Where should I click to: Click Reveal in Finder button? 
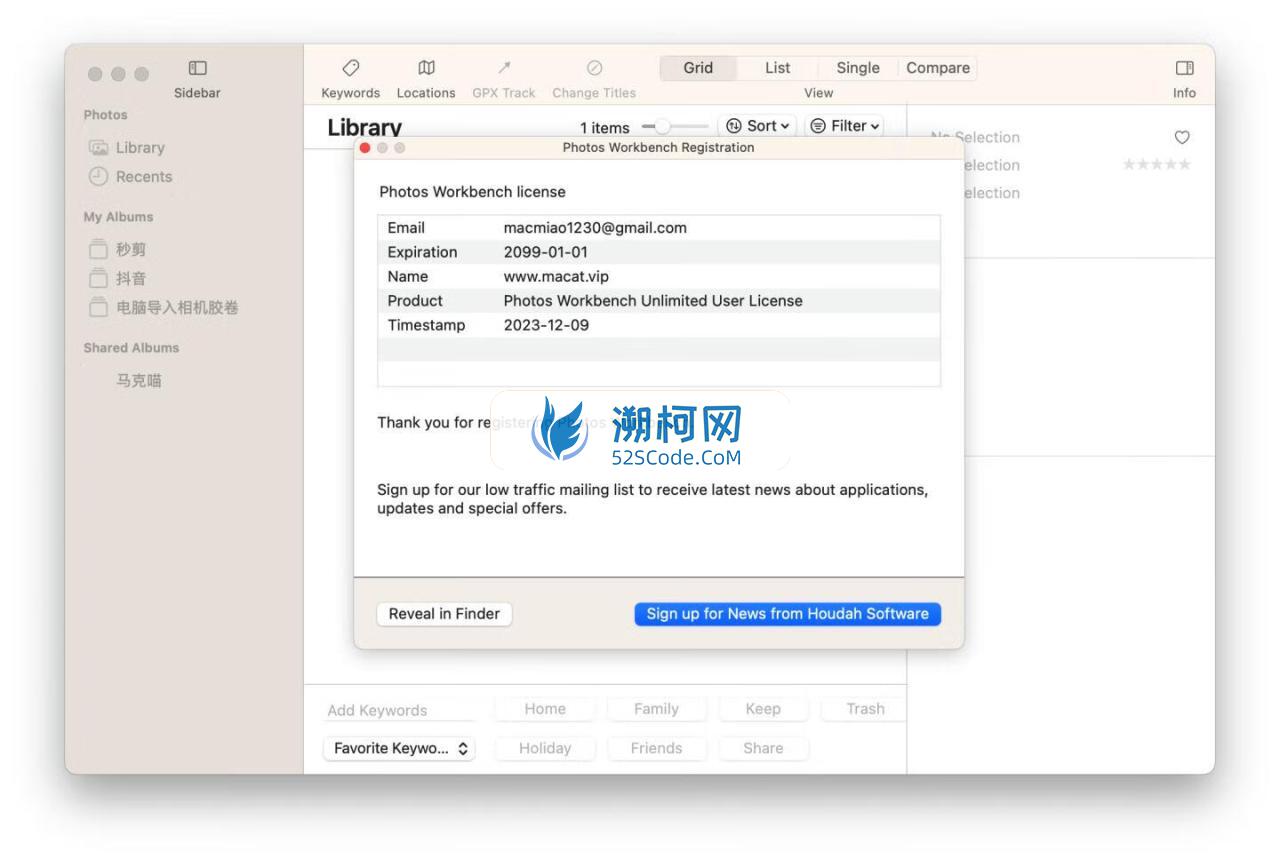(444, 614)
